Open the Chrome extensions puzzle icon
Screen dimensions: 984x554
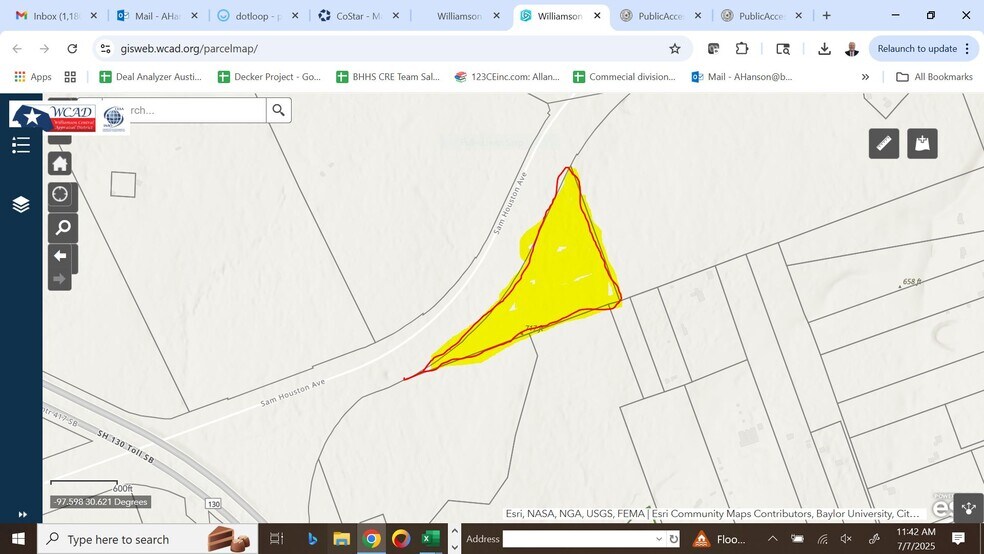[x=742, y=48]
